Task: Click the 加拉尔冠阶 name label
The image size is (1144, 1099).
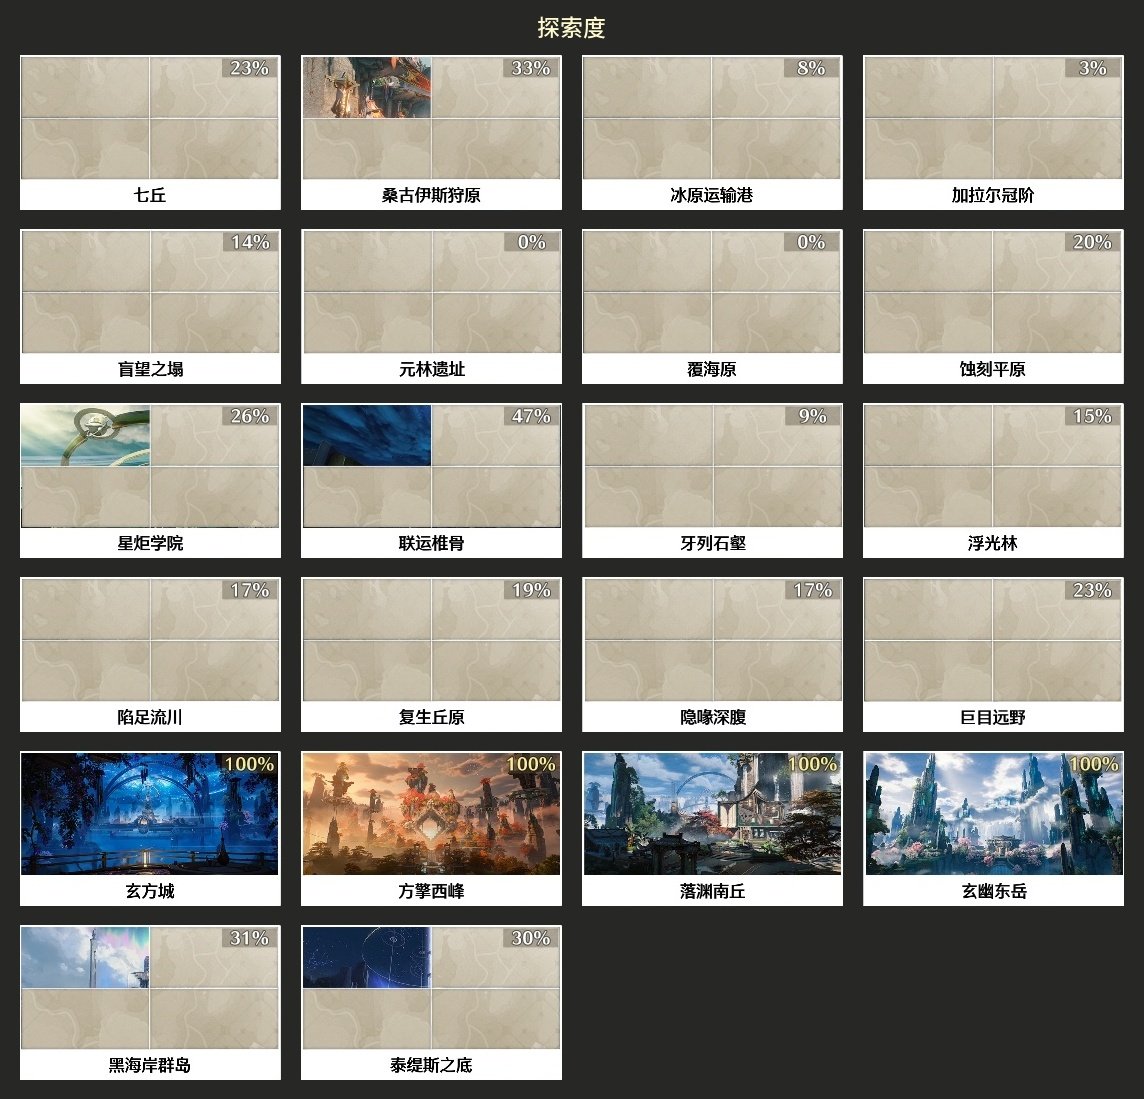Action: (x=993, y=195)
